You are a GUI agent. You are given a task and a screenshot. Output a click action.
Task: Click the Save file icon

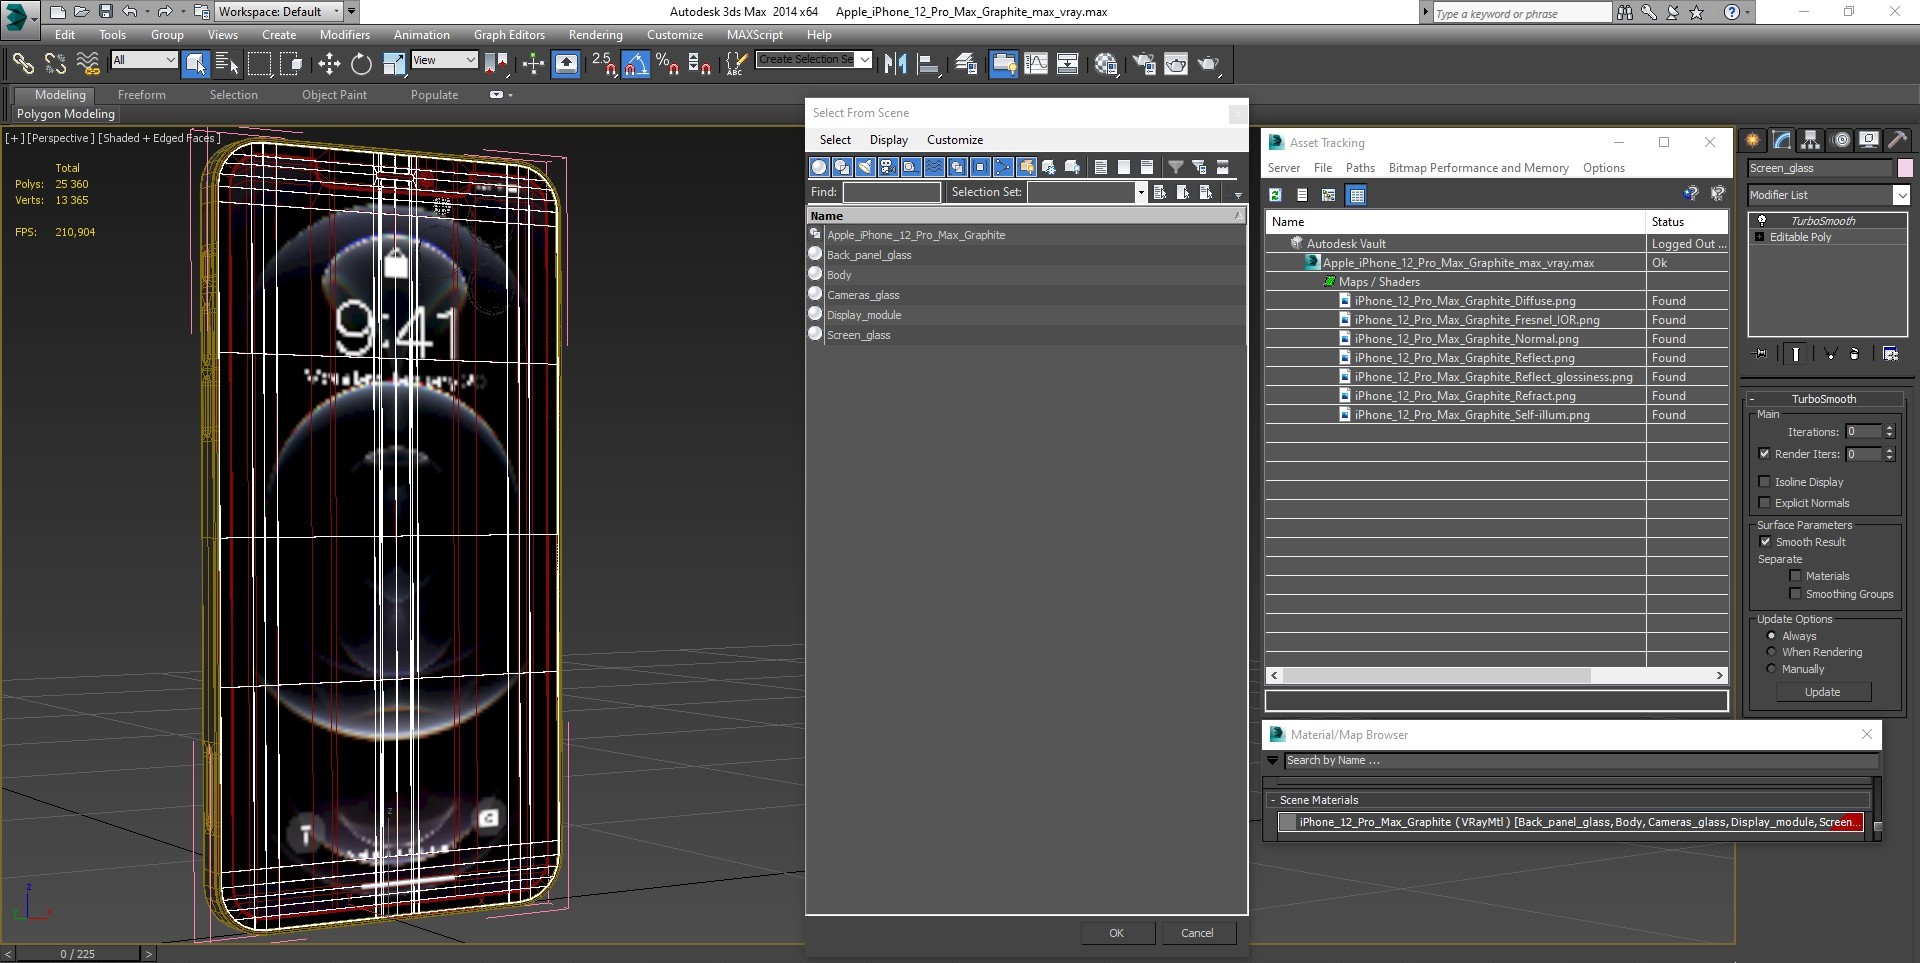point(105,12)
